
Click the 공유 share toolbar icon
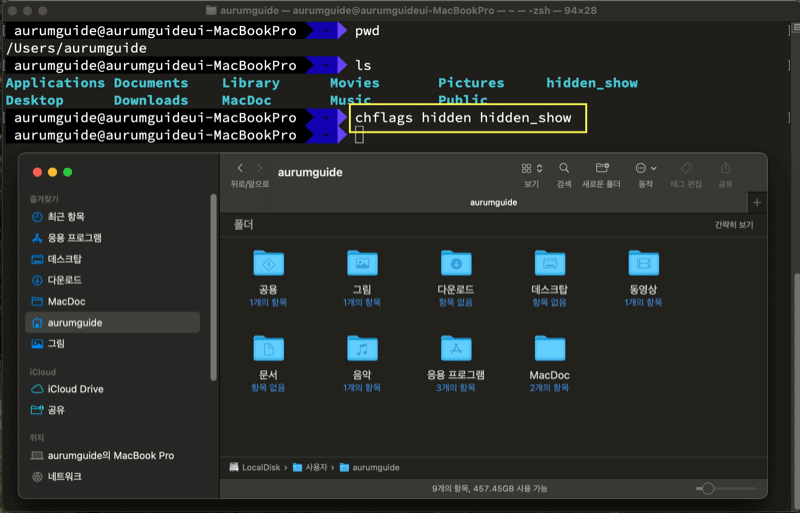click(726, 168)
